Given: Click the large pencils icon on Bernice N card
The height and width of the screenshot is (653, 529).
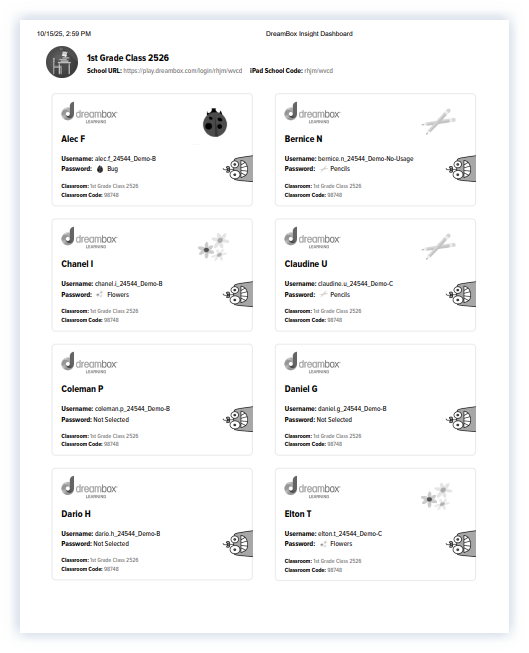Looking at the screenshot, I should pos(438,121).
